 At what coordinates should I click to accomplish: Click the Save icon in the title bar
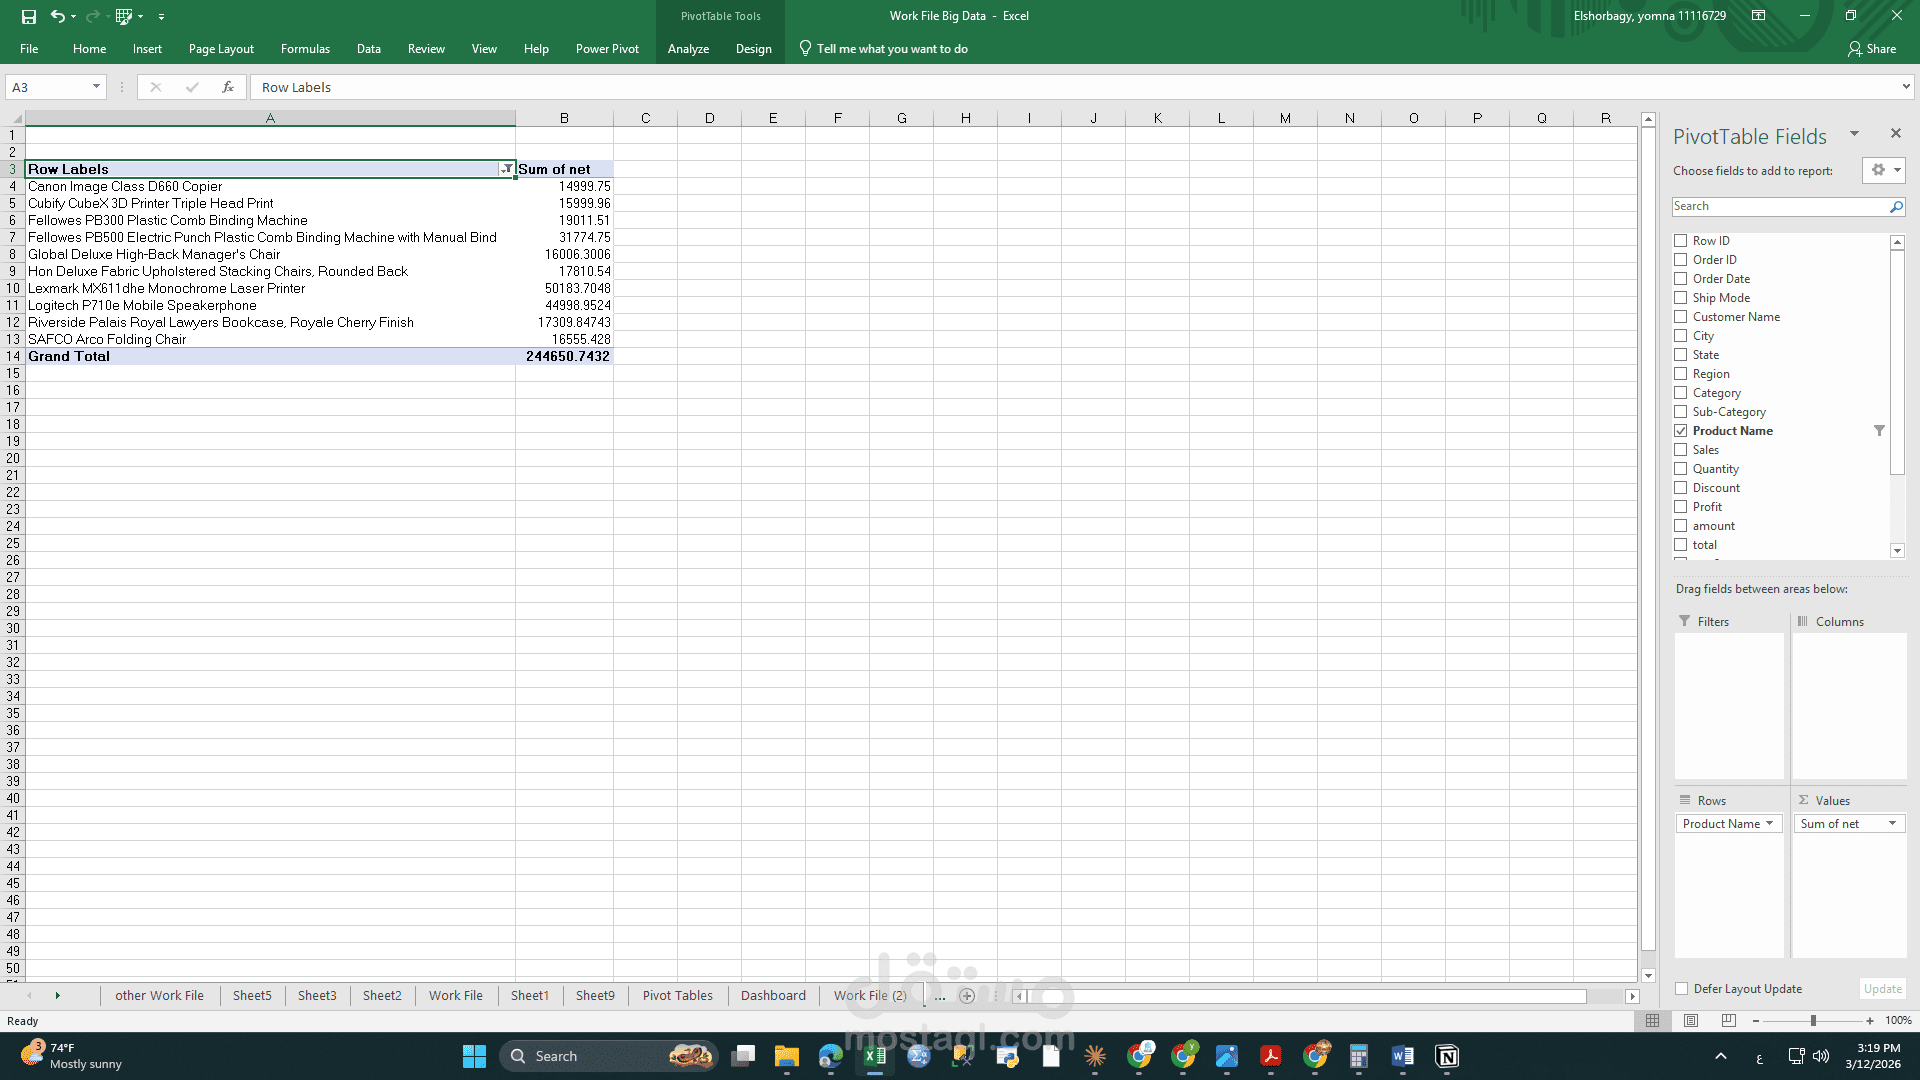(x=28, y=16)
